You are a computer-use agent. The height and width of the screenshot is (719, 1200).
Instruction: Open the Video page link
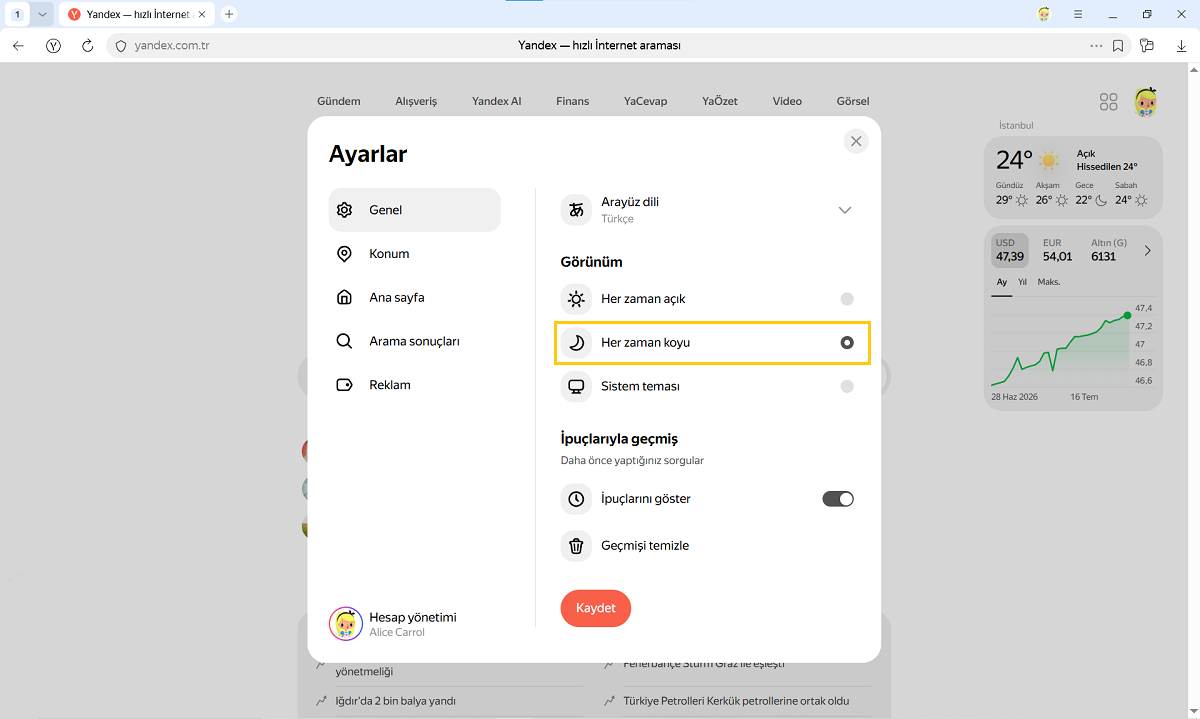point(787,101)
